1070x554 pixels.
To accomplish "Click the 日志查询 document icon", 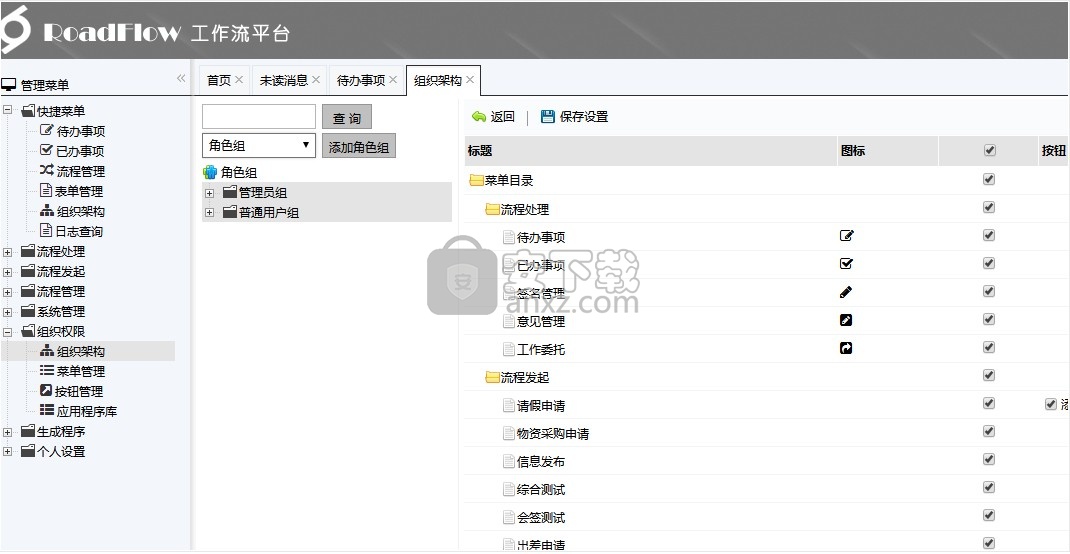I will click(x=46, y=230).
